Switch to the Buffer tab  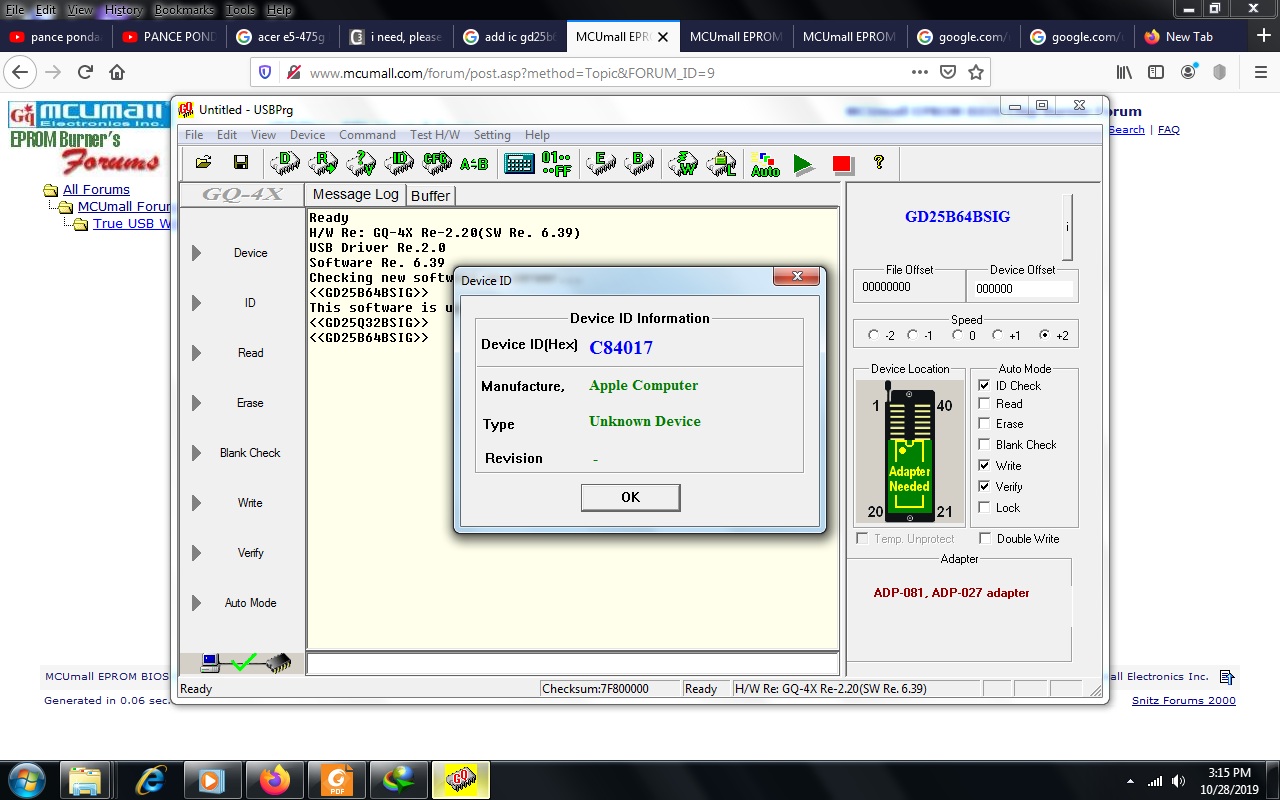click(x=430, y=196)
